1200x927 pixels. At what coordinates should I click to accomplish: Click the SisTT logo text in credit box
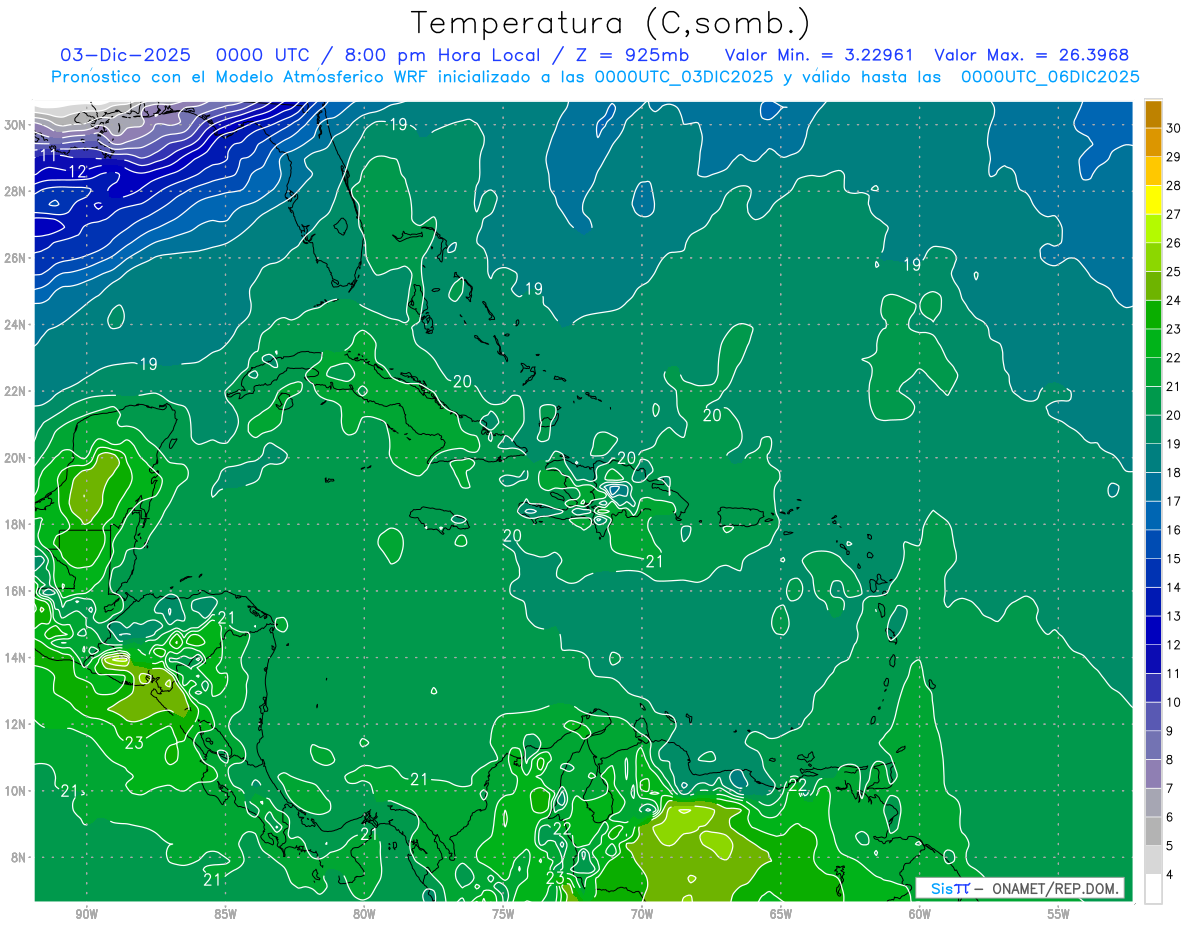tap(950, 888)
